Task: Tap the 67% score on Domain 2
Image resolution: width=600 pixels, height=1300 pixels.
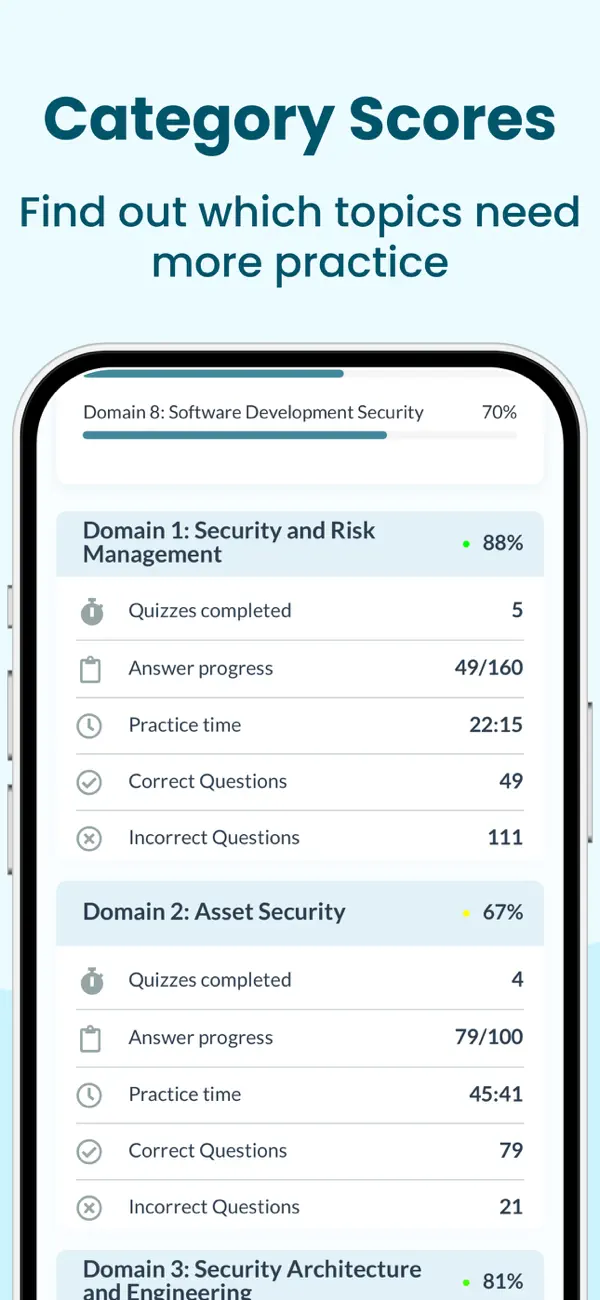Action: [503, 913]
